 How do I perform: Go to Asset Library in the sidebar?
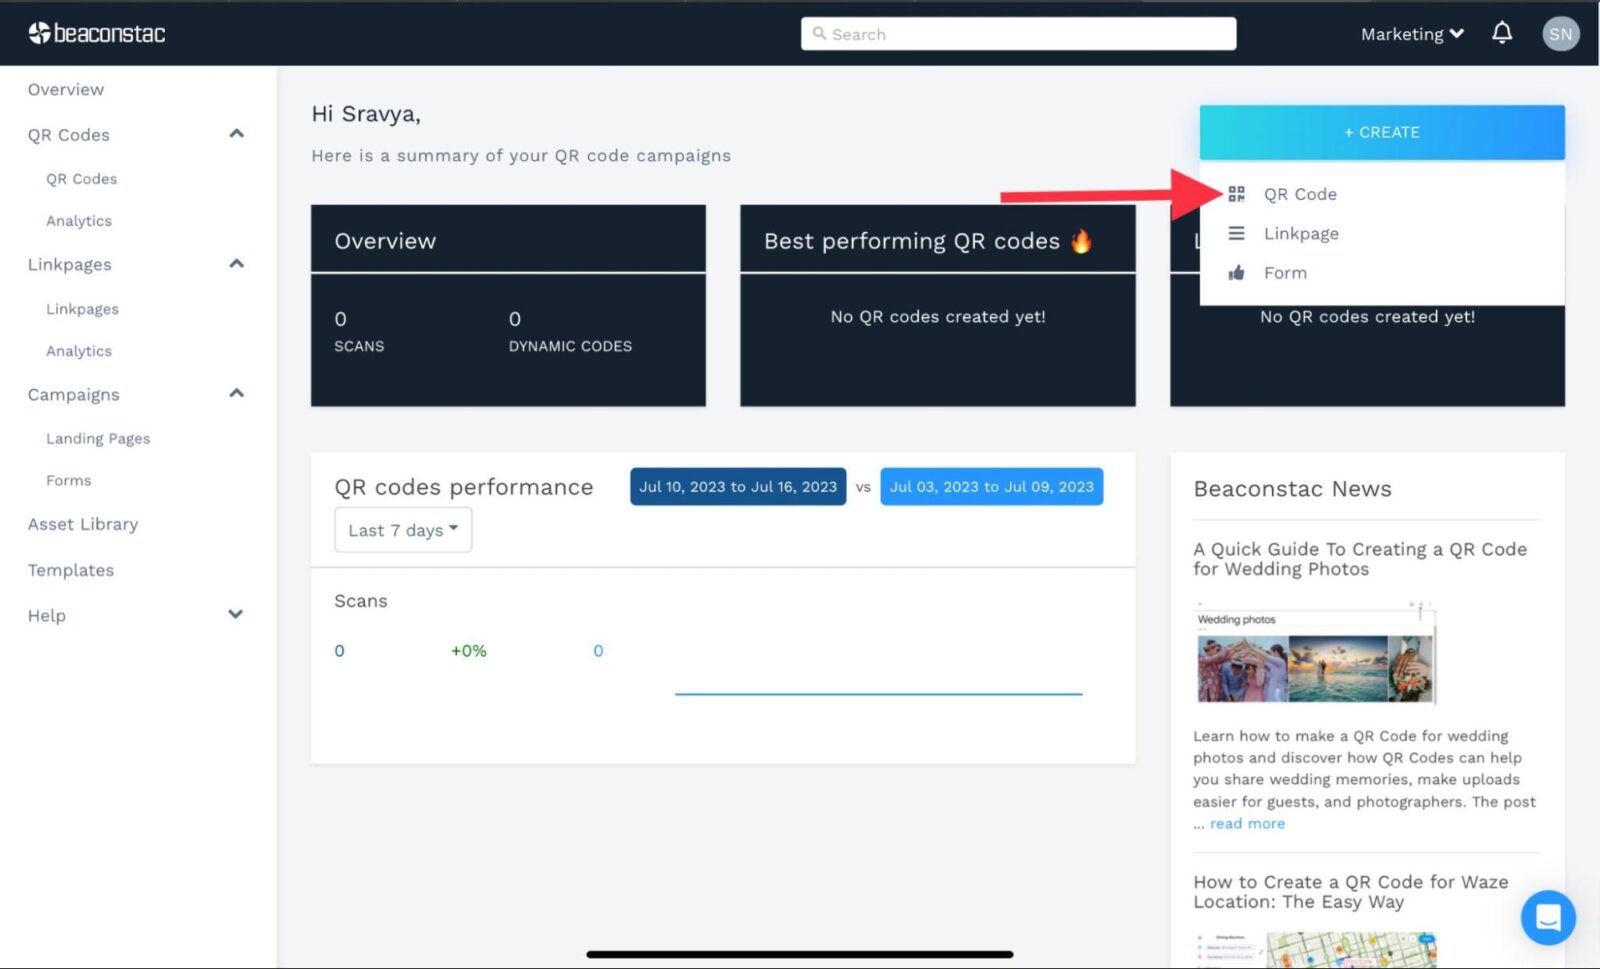pyautogui.click(x=83, y=524)
